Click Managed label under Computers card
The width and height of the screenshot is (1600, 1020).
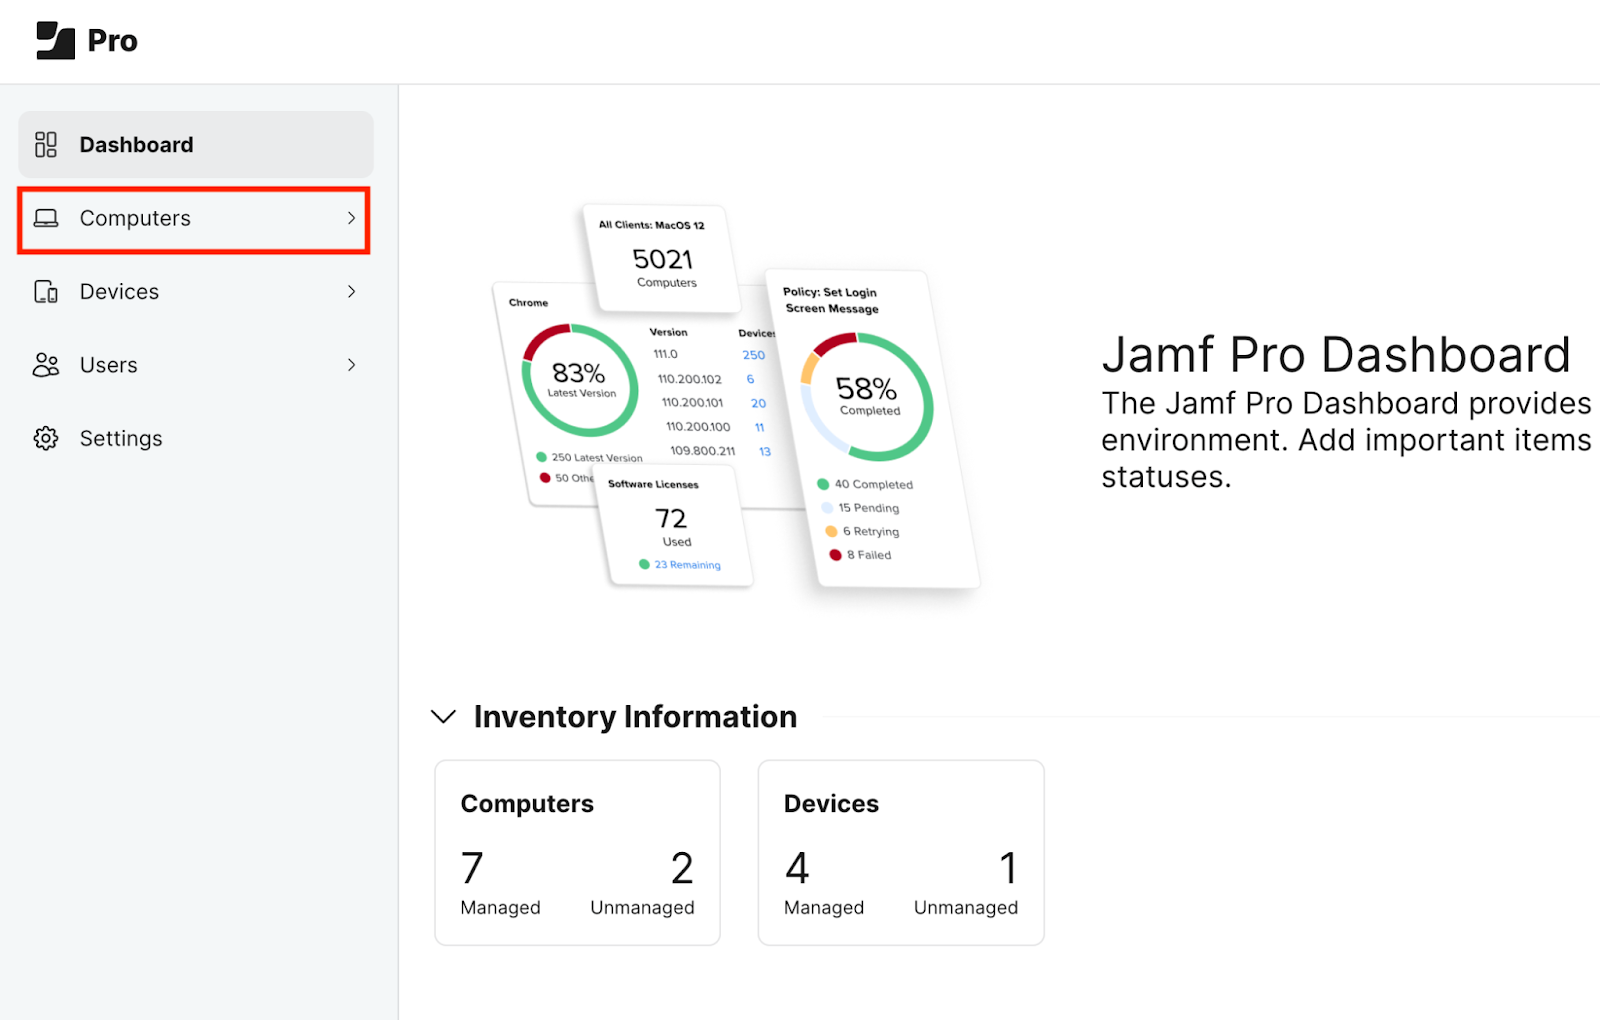click(500, 908)
